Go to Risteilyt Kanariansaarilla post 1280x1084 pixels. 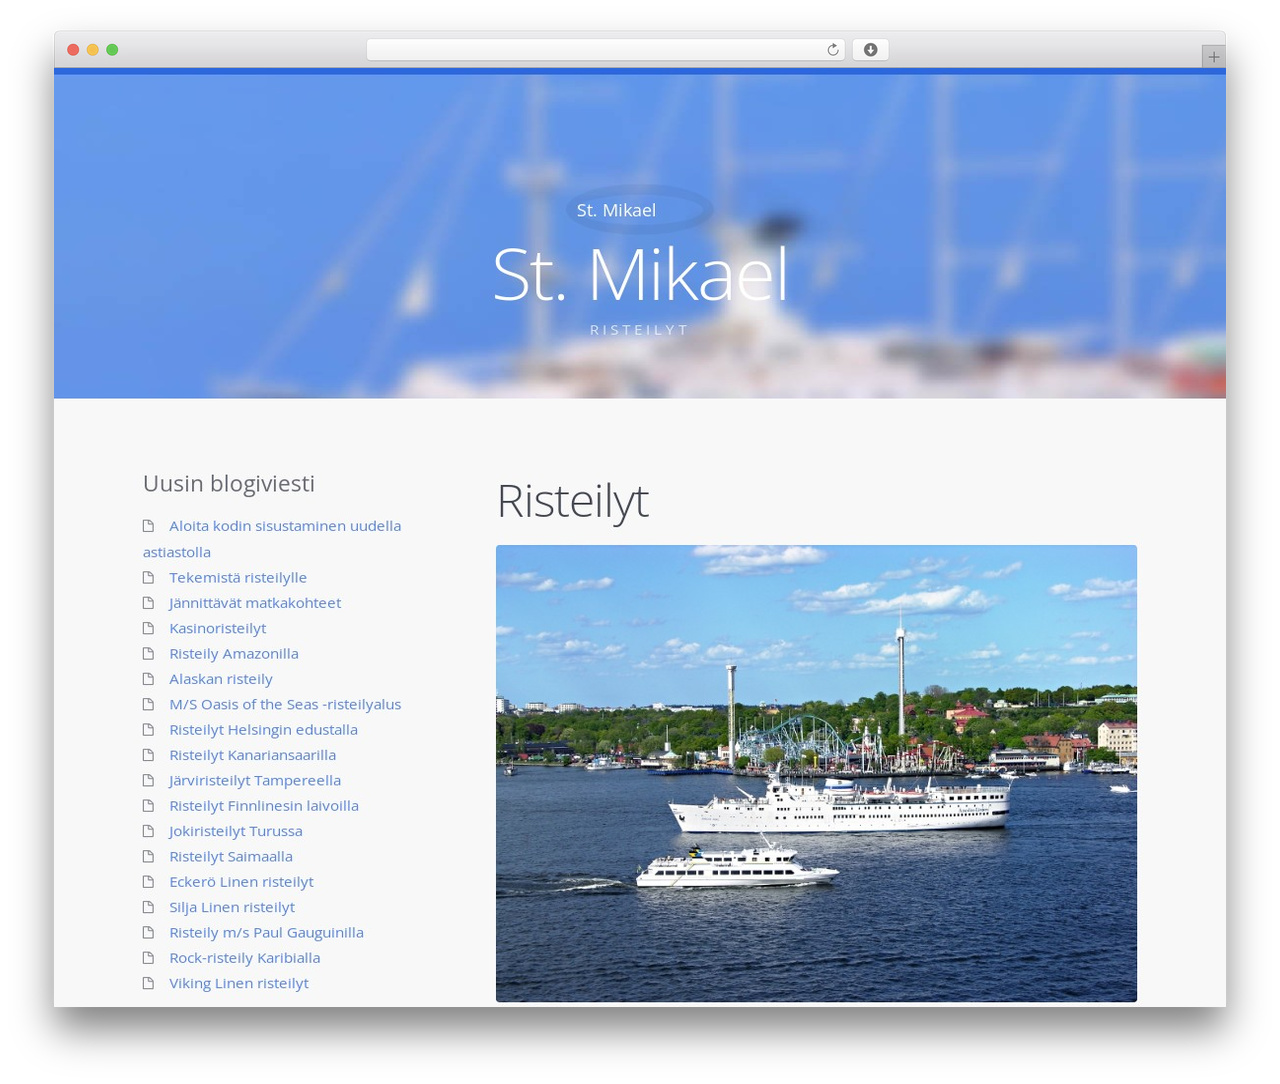(252, 754)
